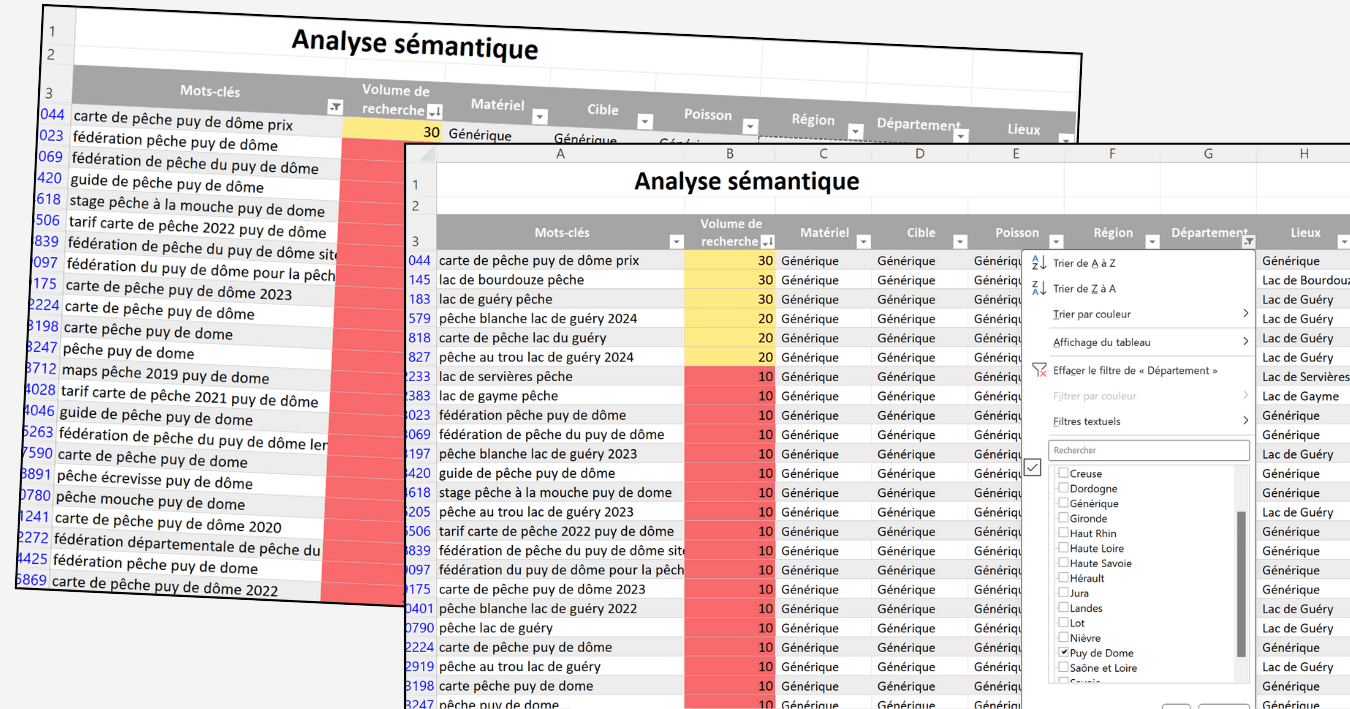Click the Rechercher field in filter menu
The width and height of the screenshot is (1350, 709).
click(x=1149, y=450)
